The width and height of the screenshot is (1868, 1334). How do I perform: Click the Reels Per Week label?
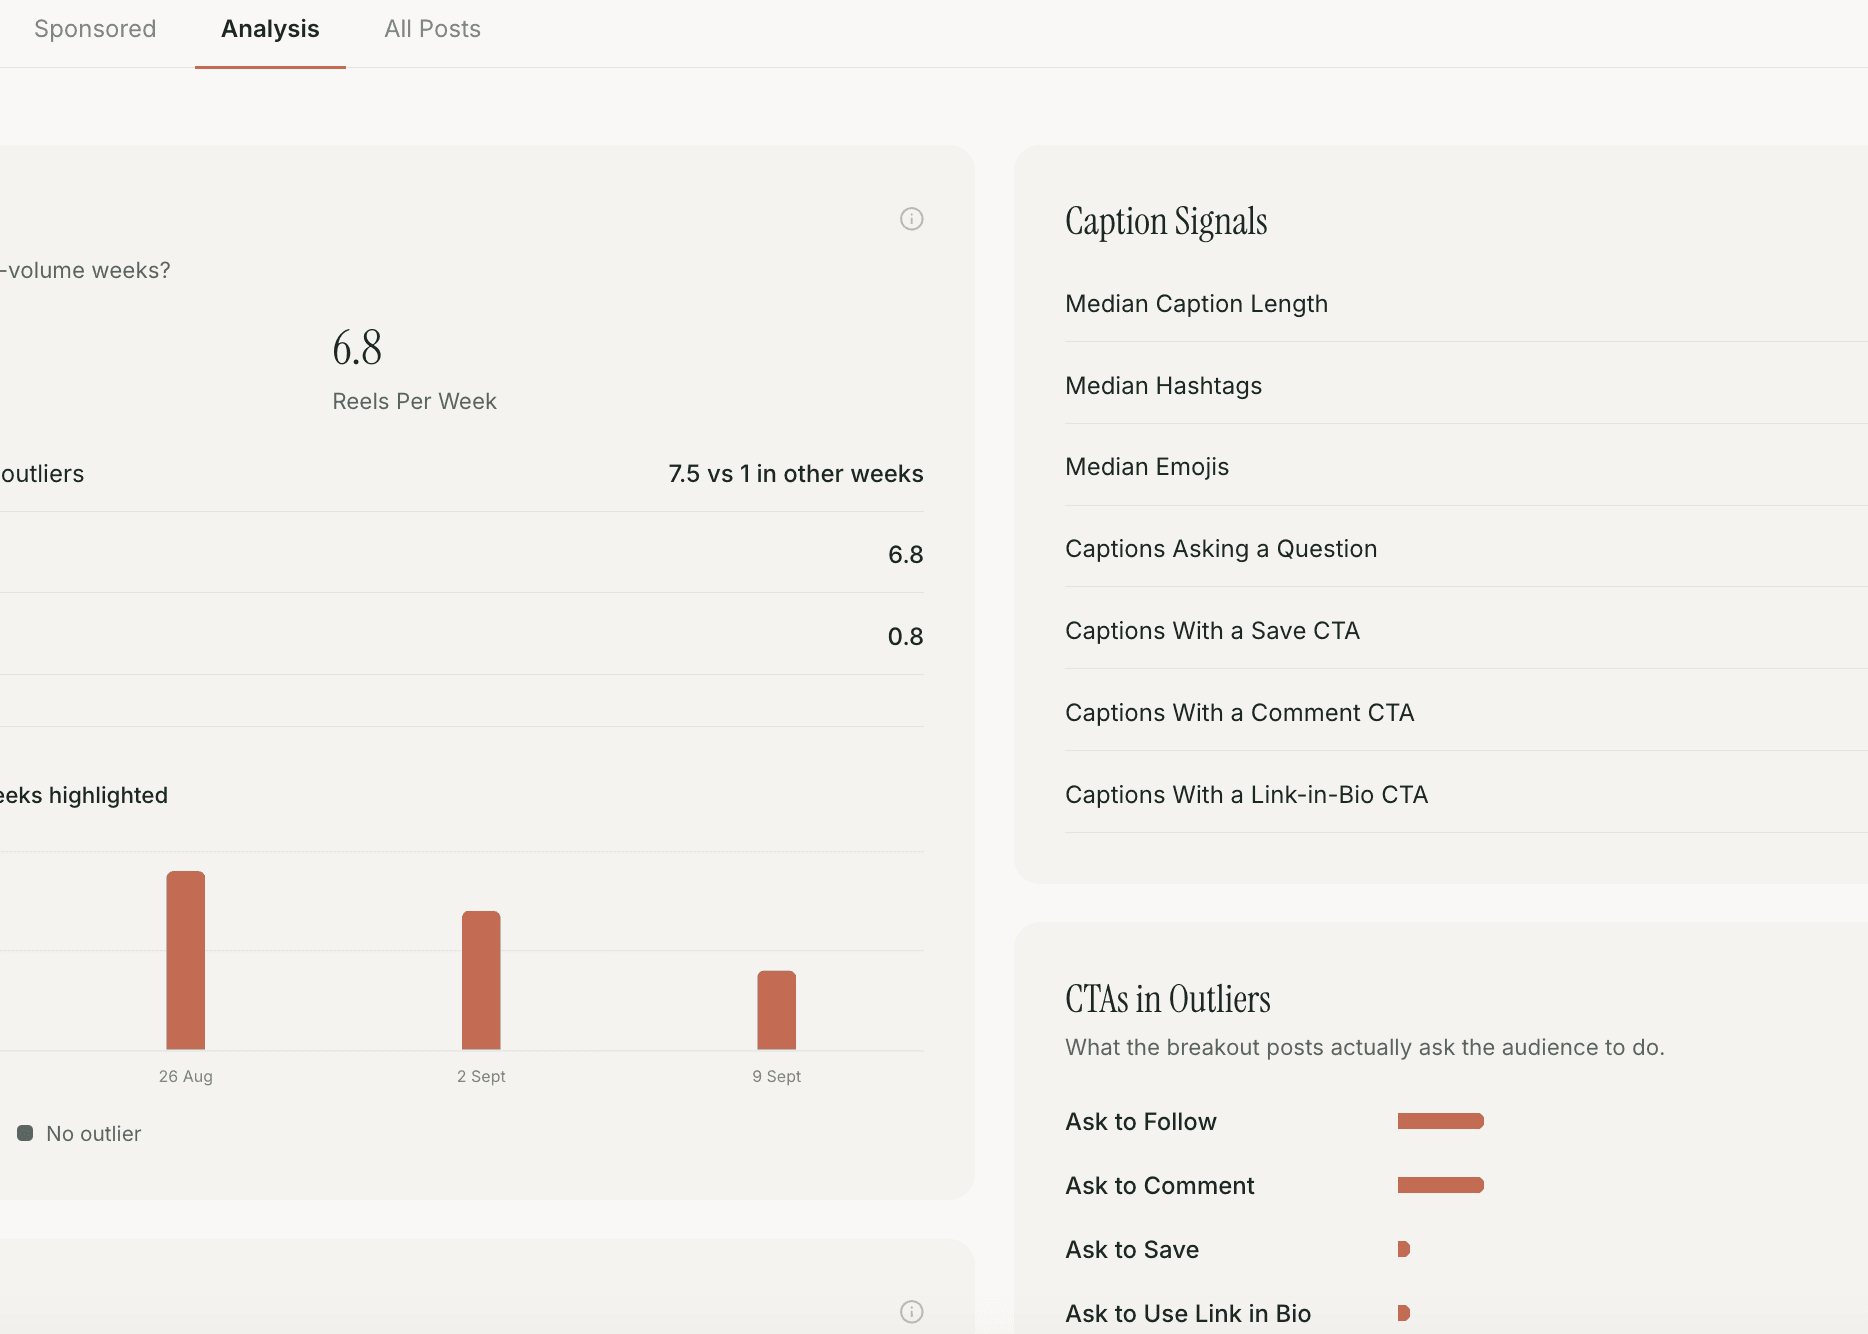point(414,401)
